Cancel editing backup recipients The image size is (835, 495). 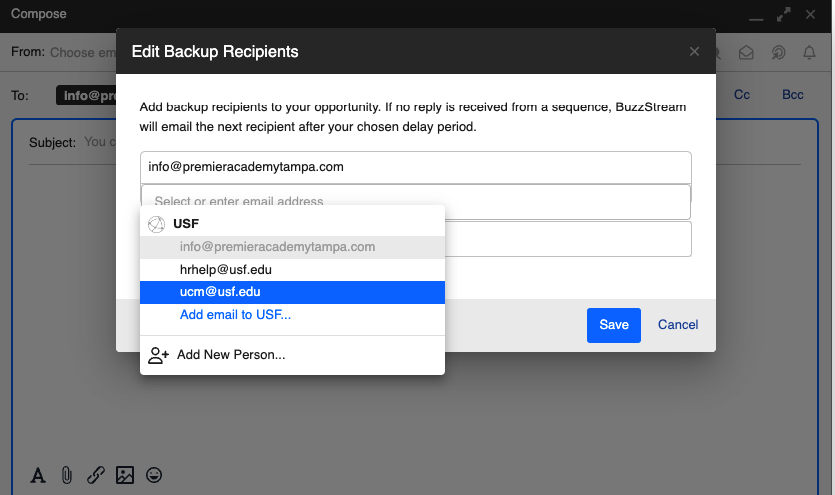677,325
